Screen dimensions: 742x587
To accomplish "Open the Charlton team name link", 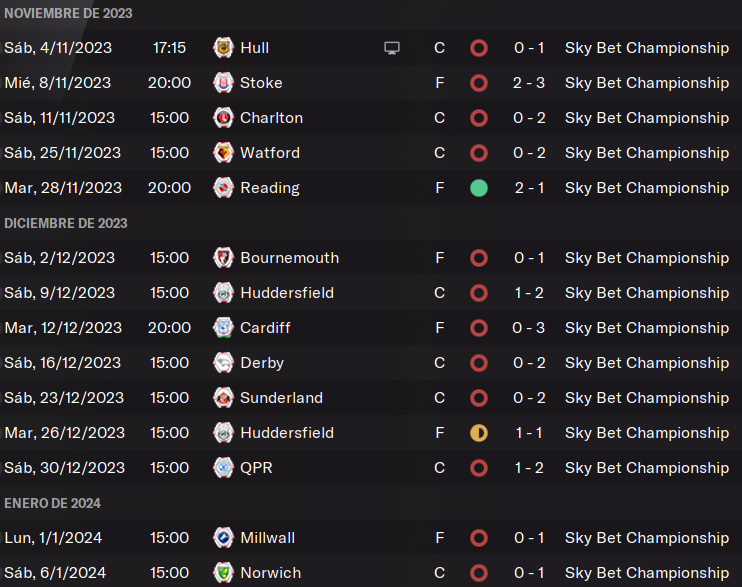I will tap(271, 118).
